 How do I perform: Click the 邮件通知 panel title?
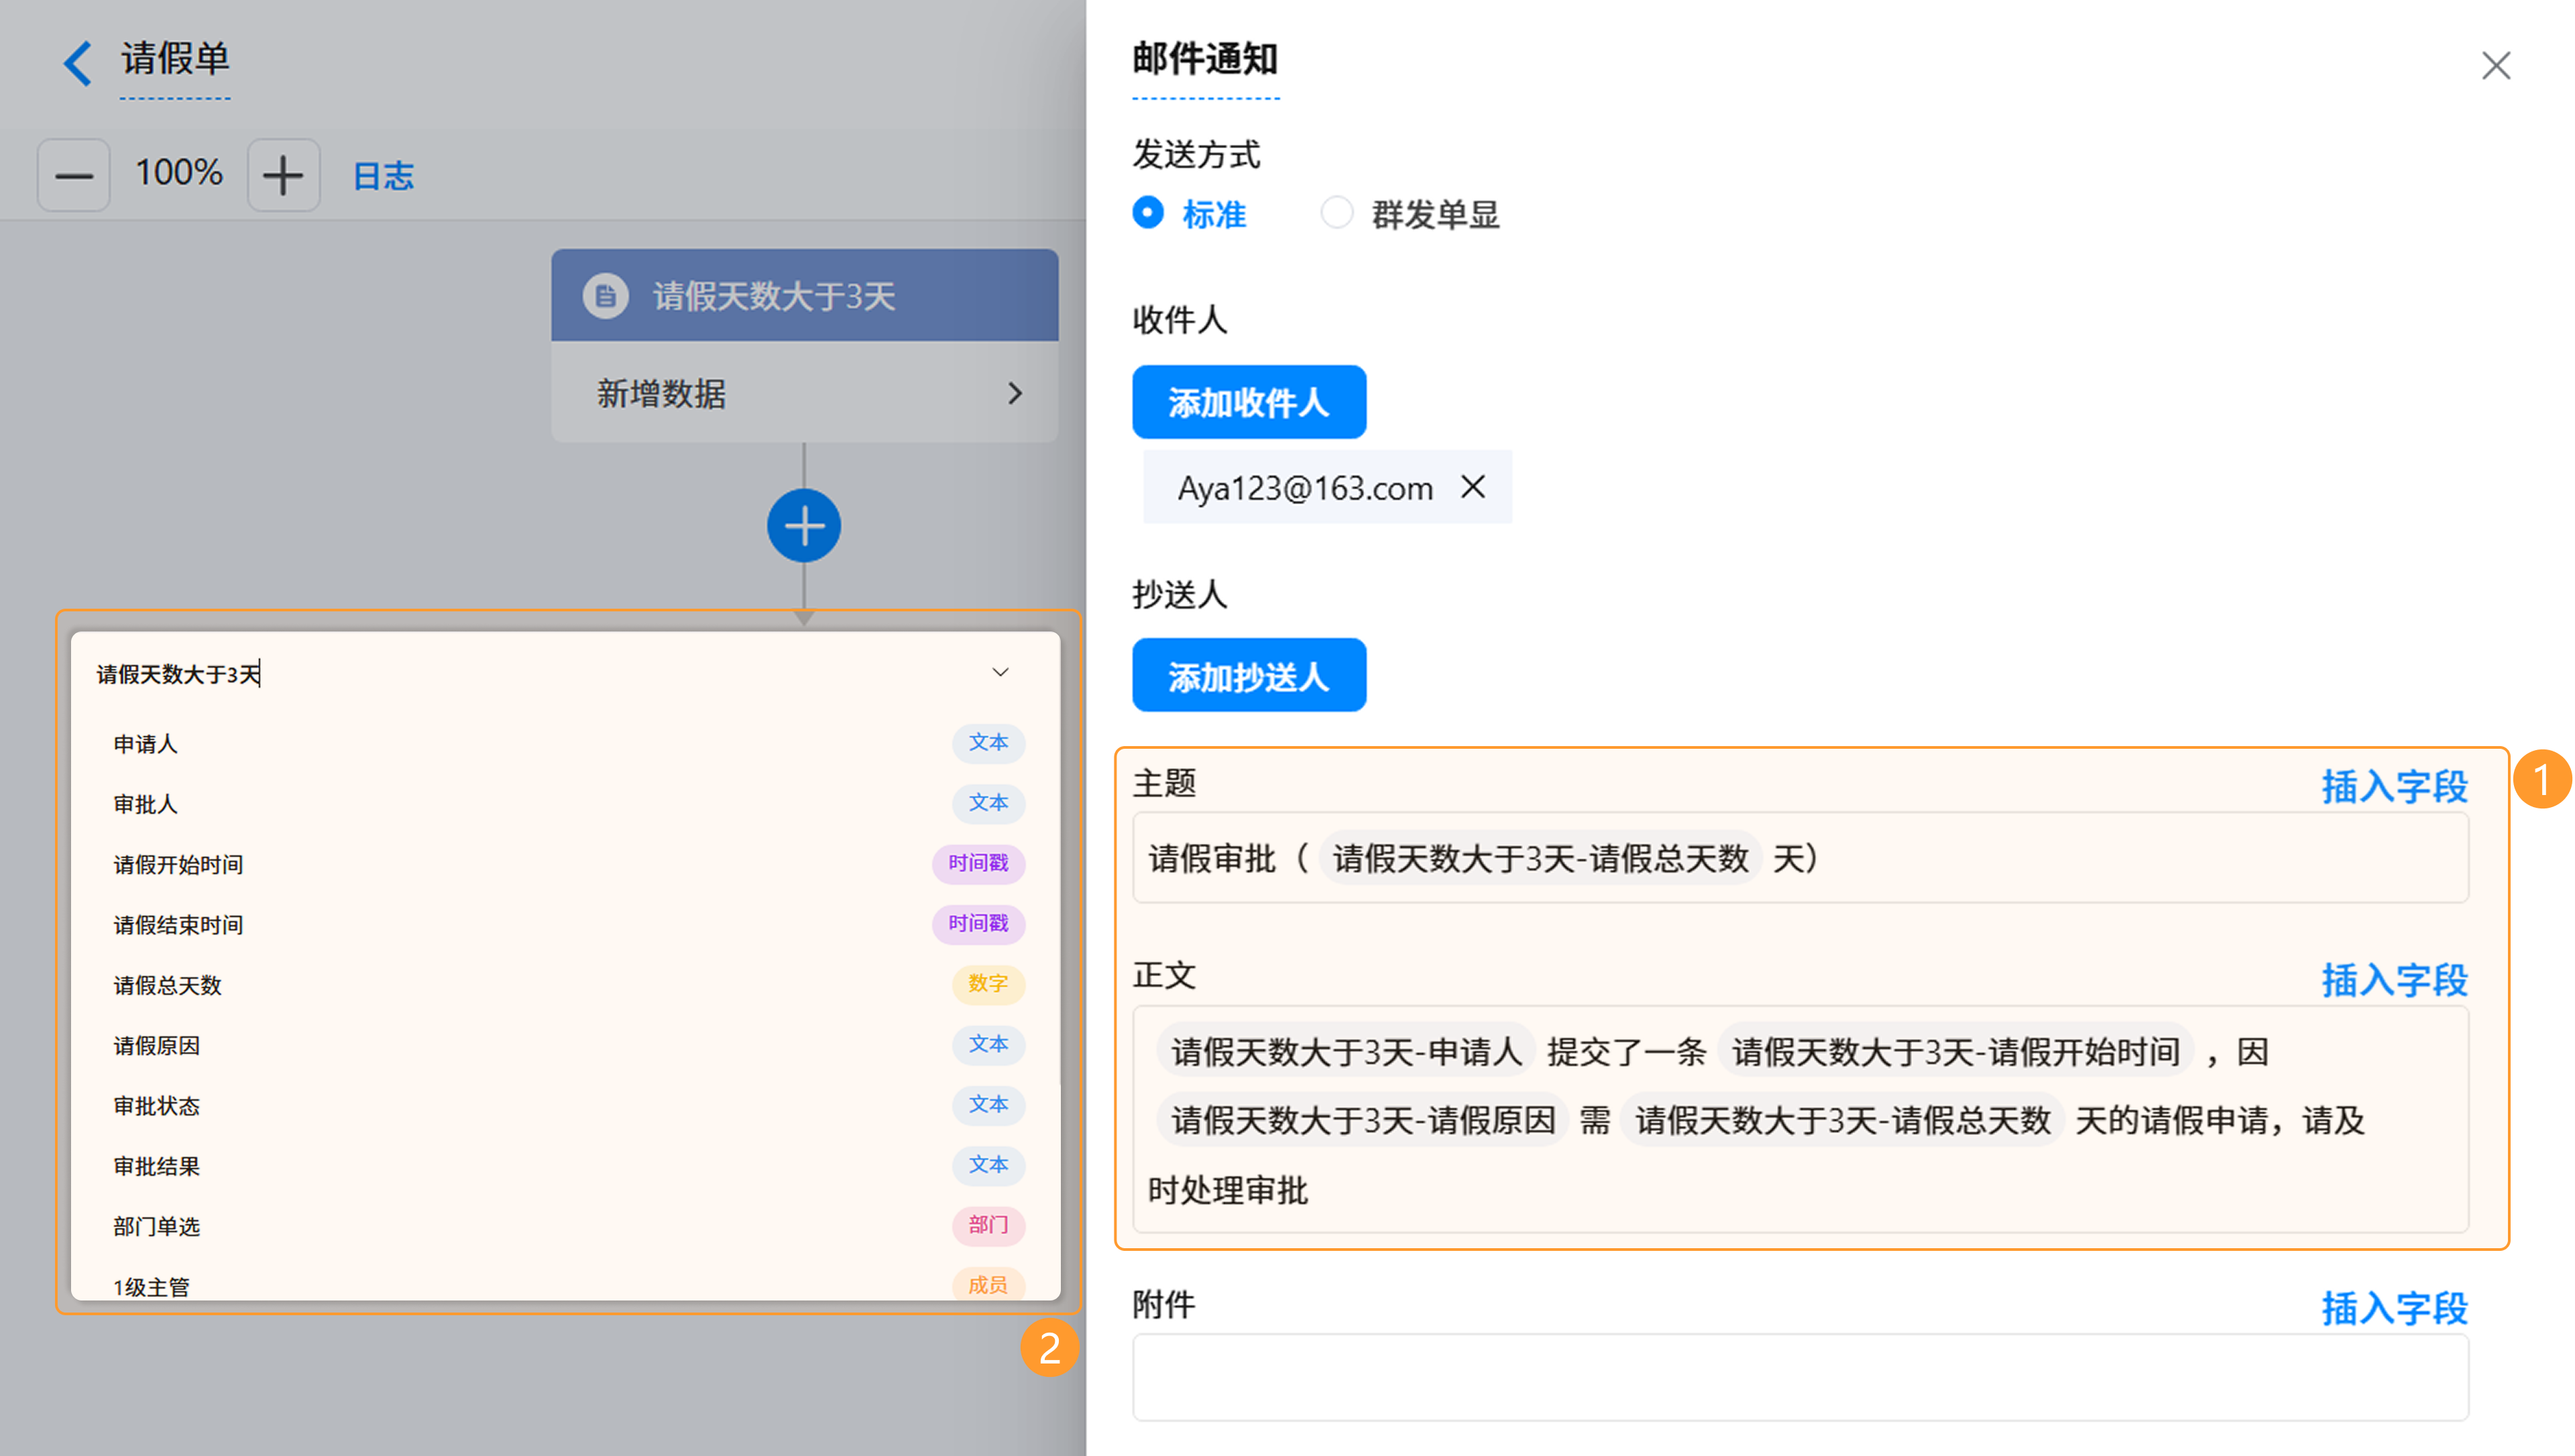[x=1205, y=59]
